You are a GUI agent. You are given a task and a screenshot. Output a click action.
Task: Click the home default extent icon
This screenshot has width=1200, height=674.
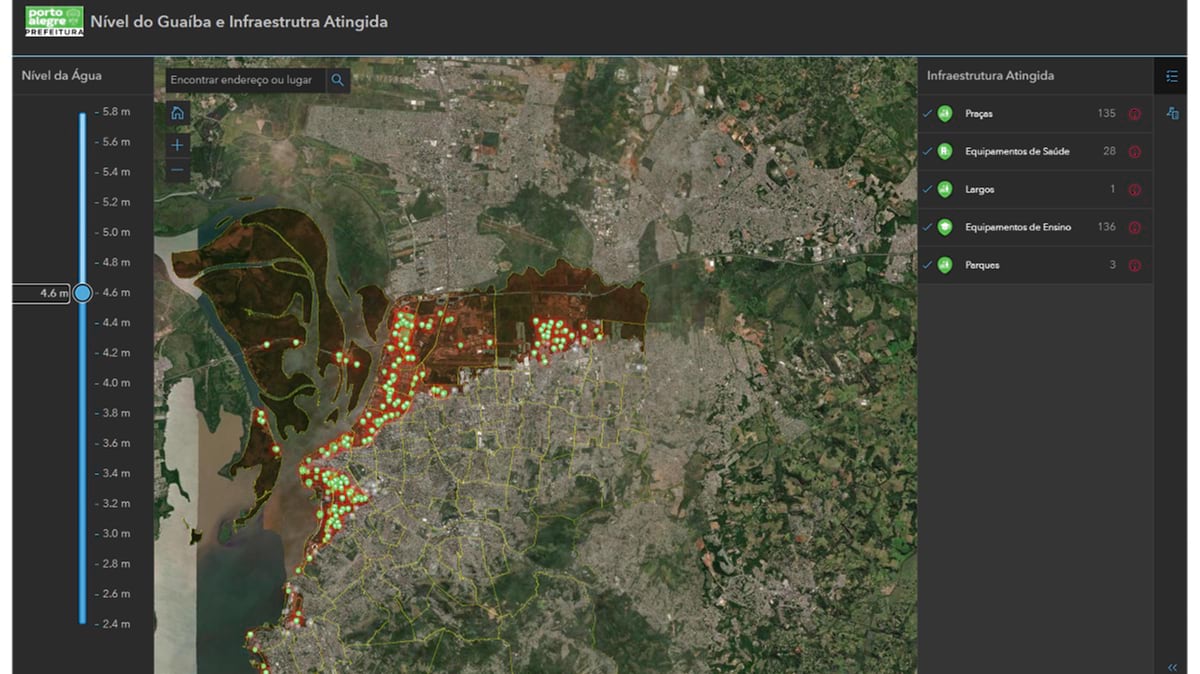pyautogui.click(x=177, y=112)
